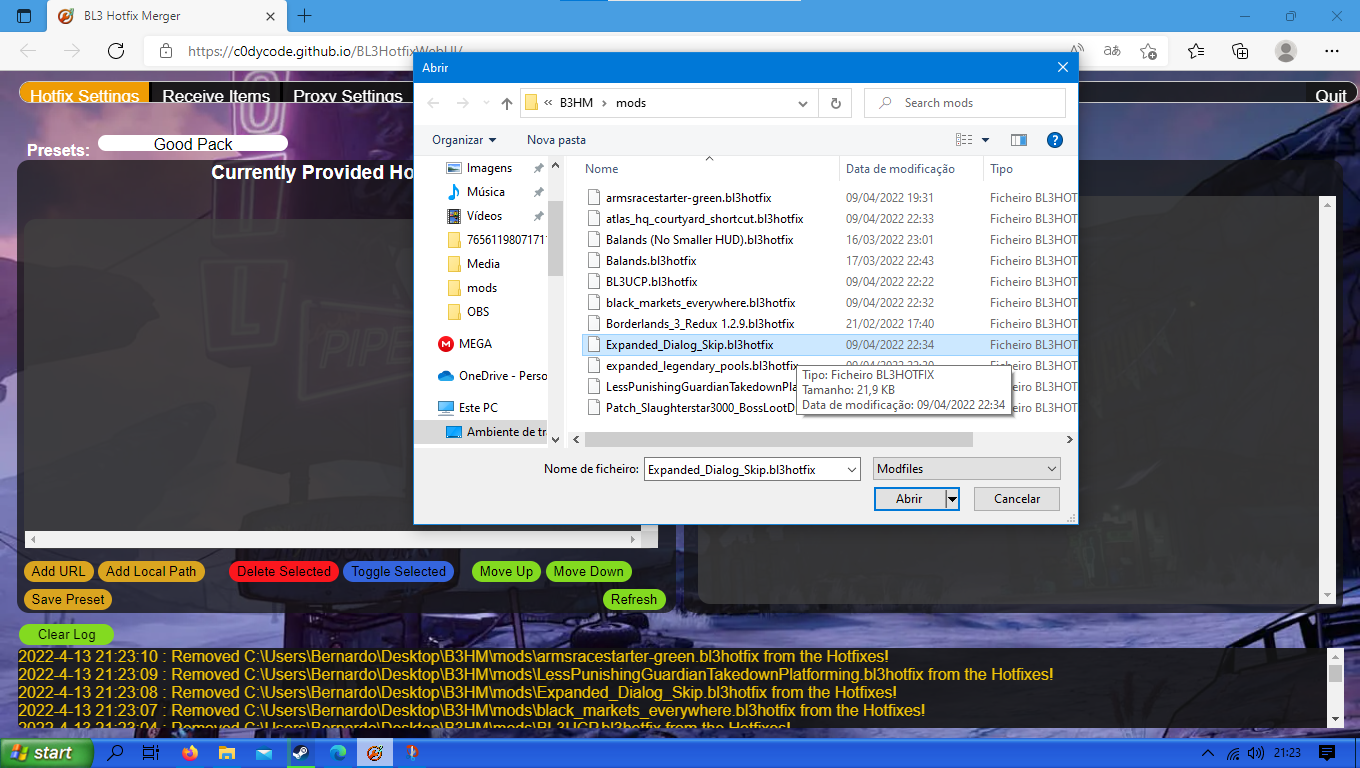
Task: Refresh the mods folder listing in dialog
Action: click(835, 103)
